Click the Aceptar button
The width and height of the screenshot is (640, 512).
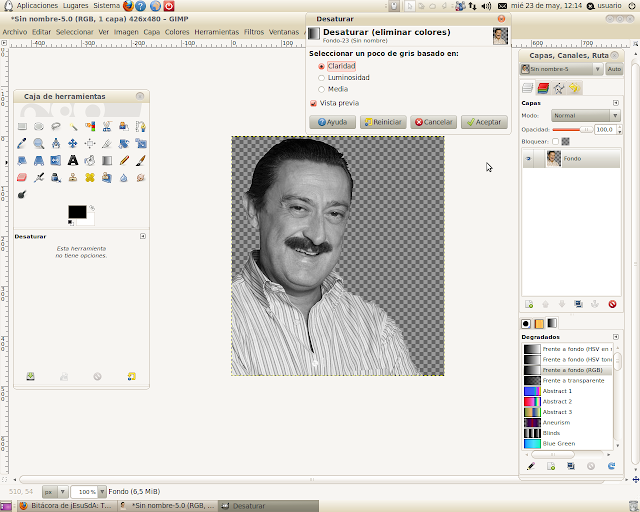pos(483,122)
